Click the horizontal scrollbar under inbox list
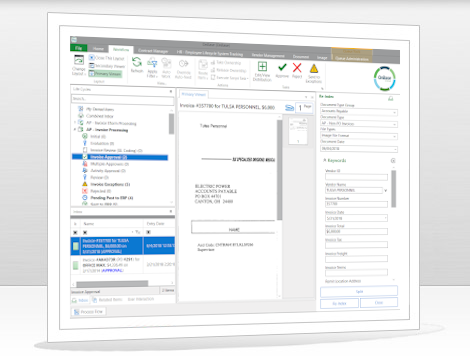The image size is (470, 360). (112, 284)
